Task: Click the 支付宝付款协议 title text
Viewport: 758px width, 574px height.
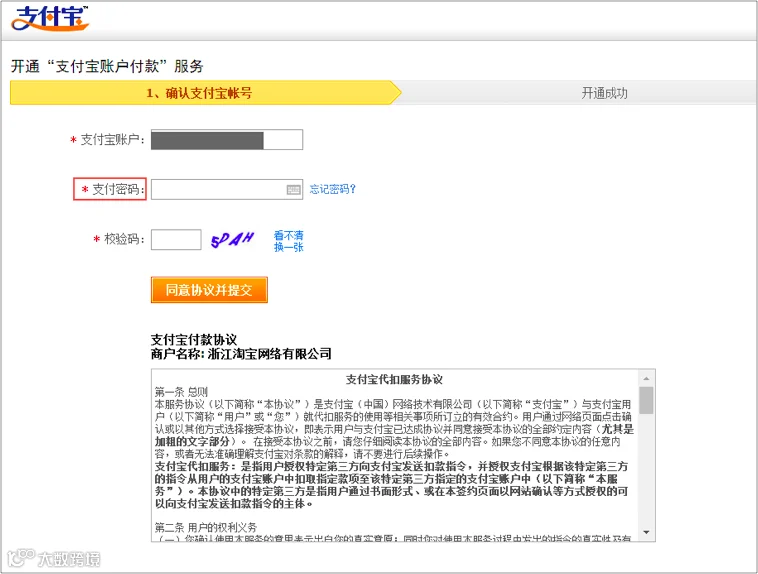Action: tap(194, 339)
